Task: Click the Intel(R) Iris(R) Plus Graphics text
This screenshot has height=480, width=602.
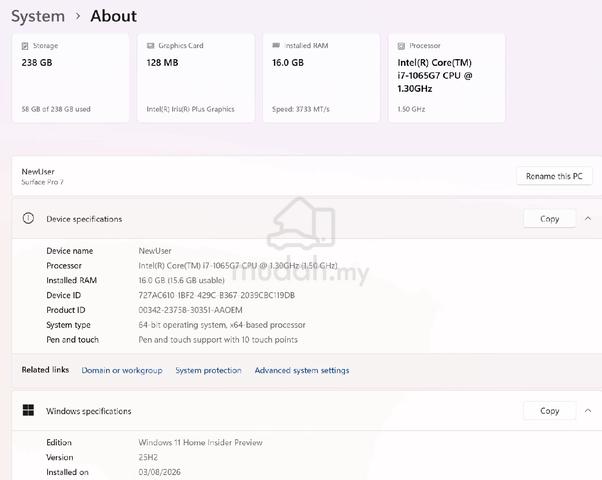Action: click(x=190, y=109)
